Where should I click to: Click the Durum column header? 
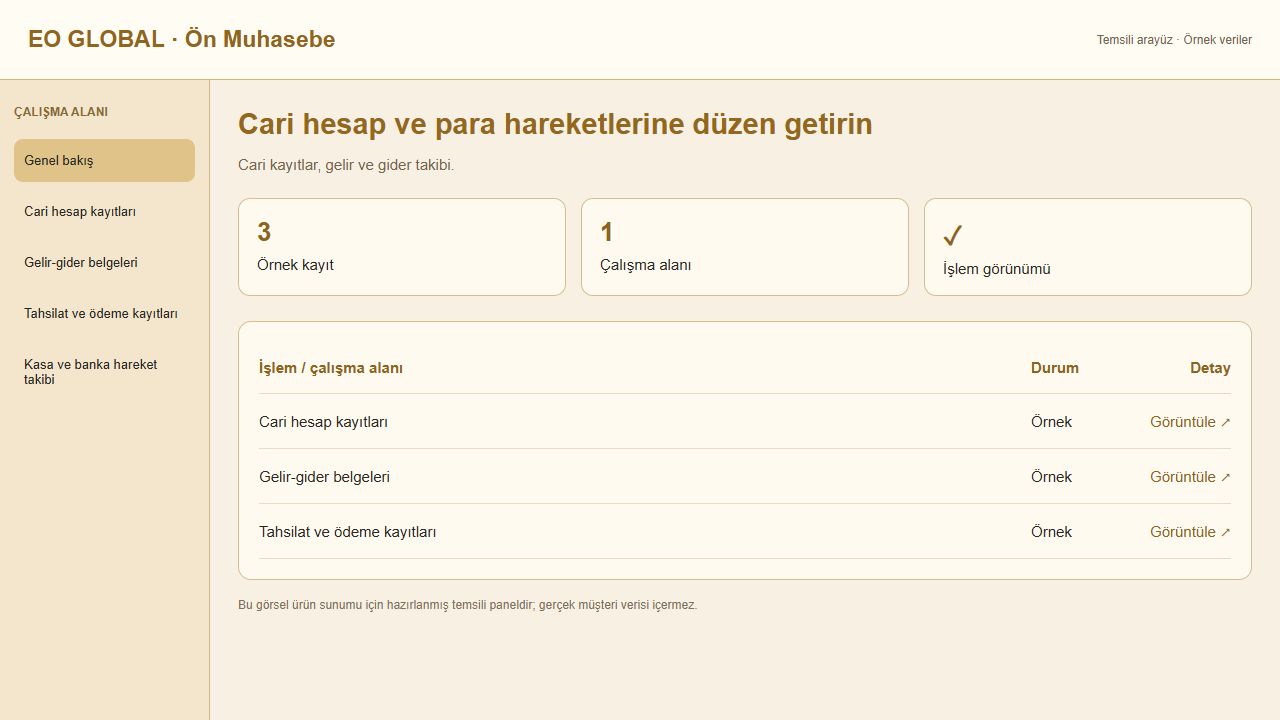coord(1055,368)
